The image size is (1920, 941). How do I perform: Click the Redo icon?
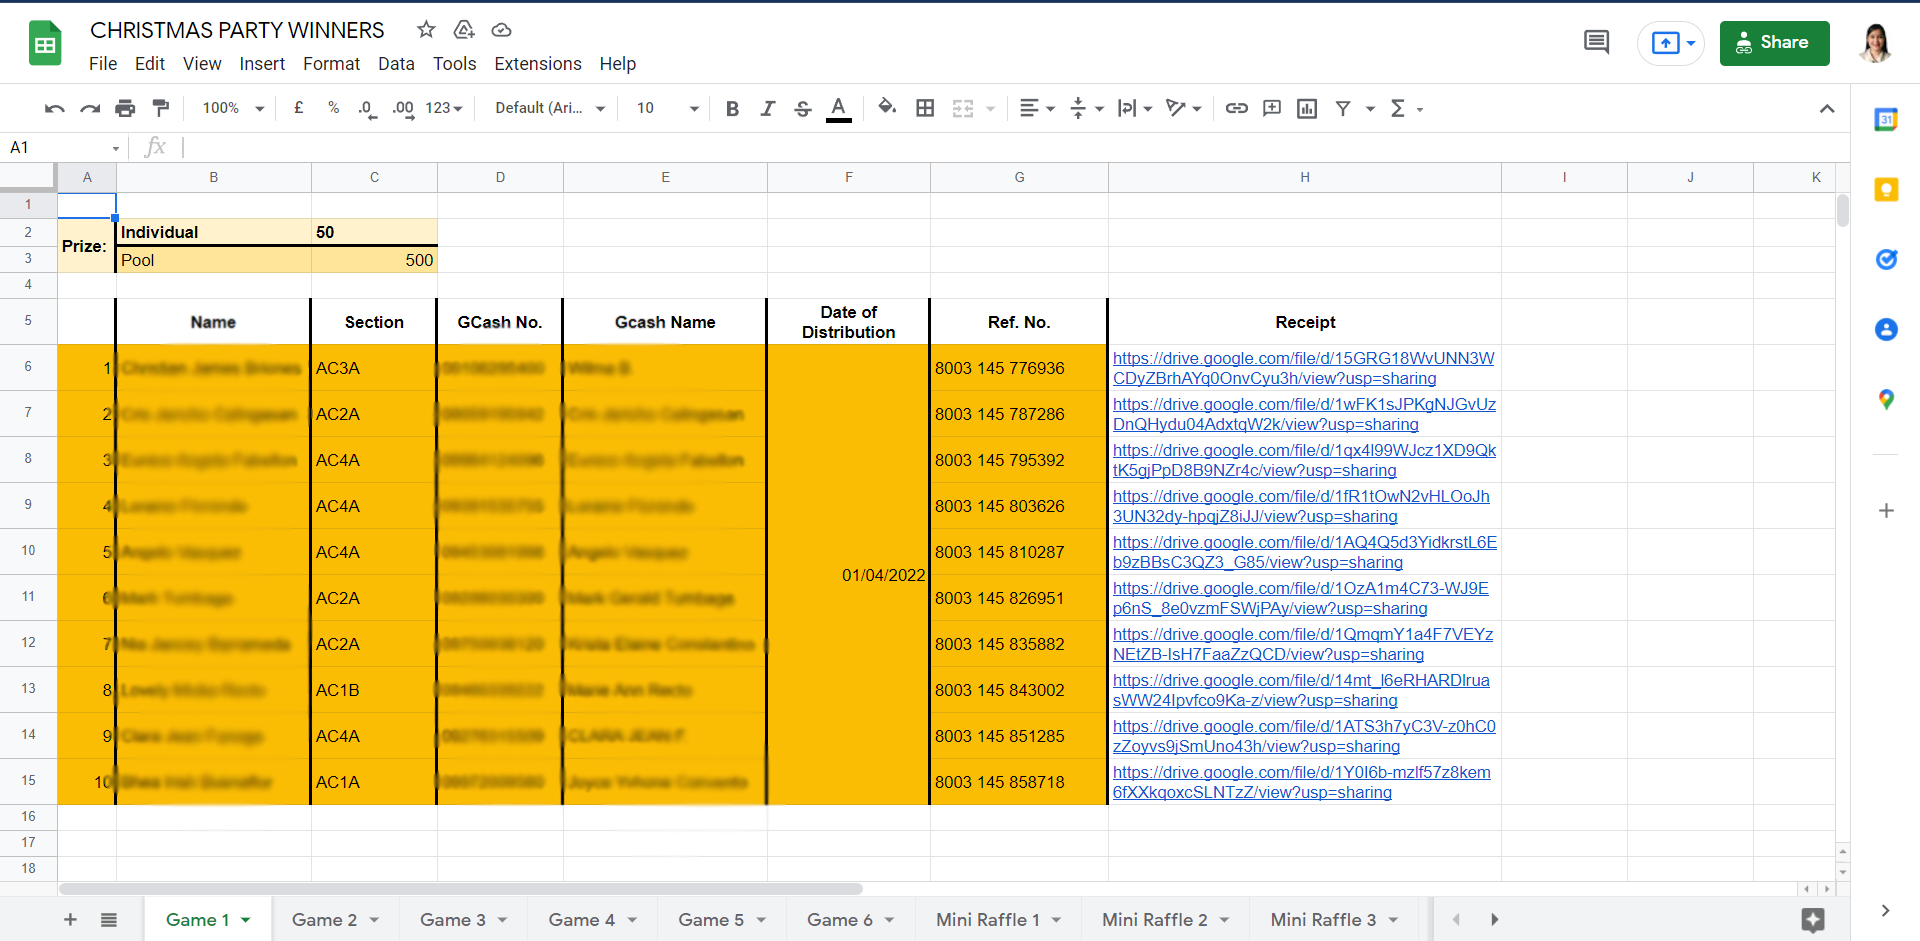[90, 108]
